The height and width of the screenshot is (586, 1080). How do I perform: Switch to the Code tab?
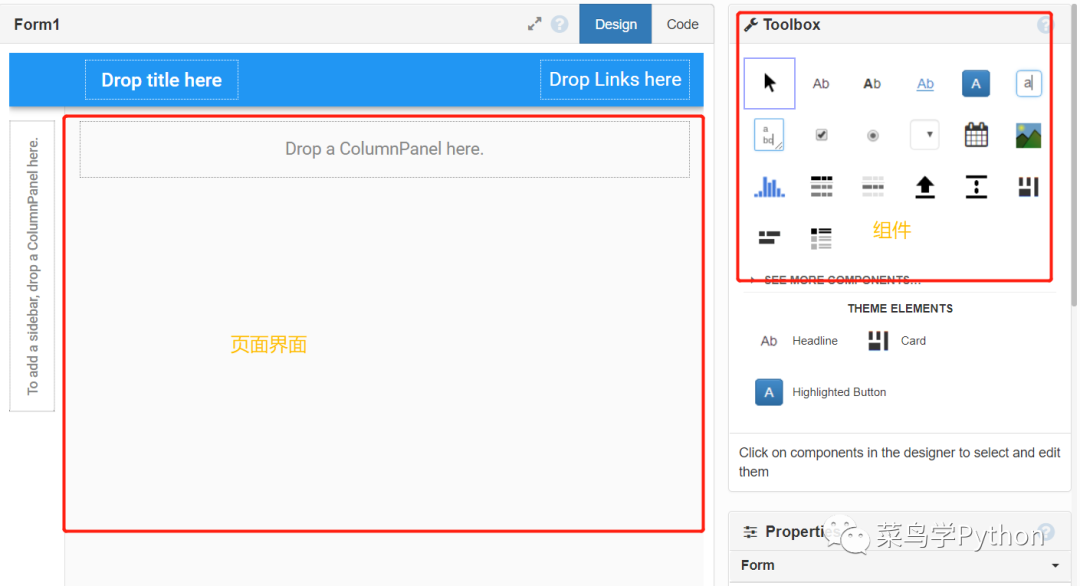point(683,24)
